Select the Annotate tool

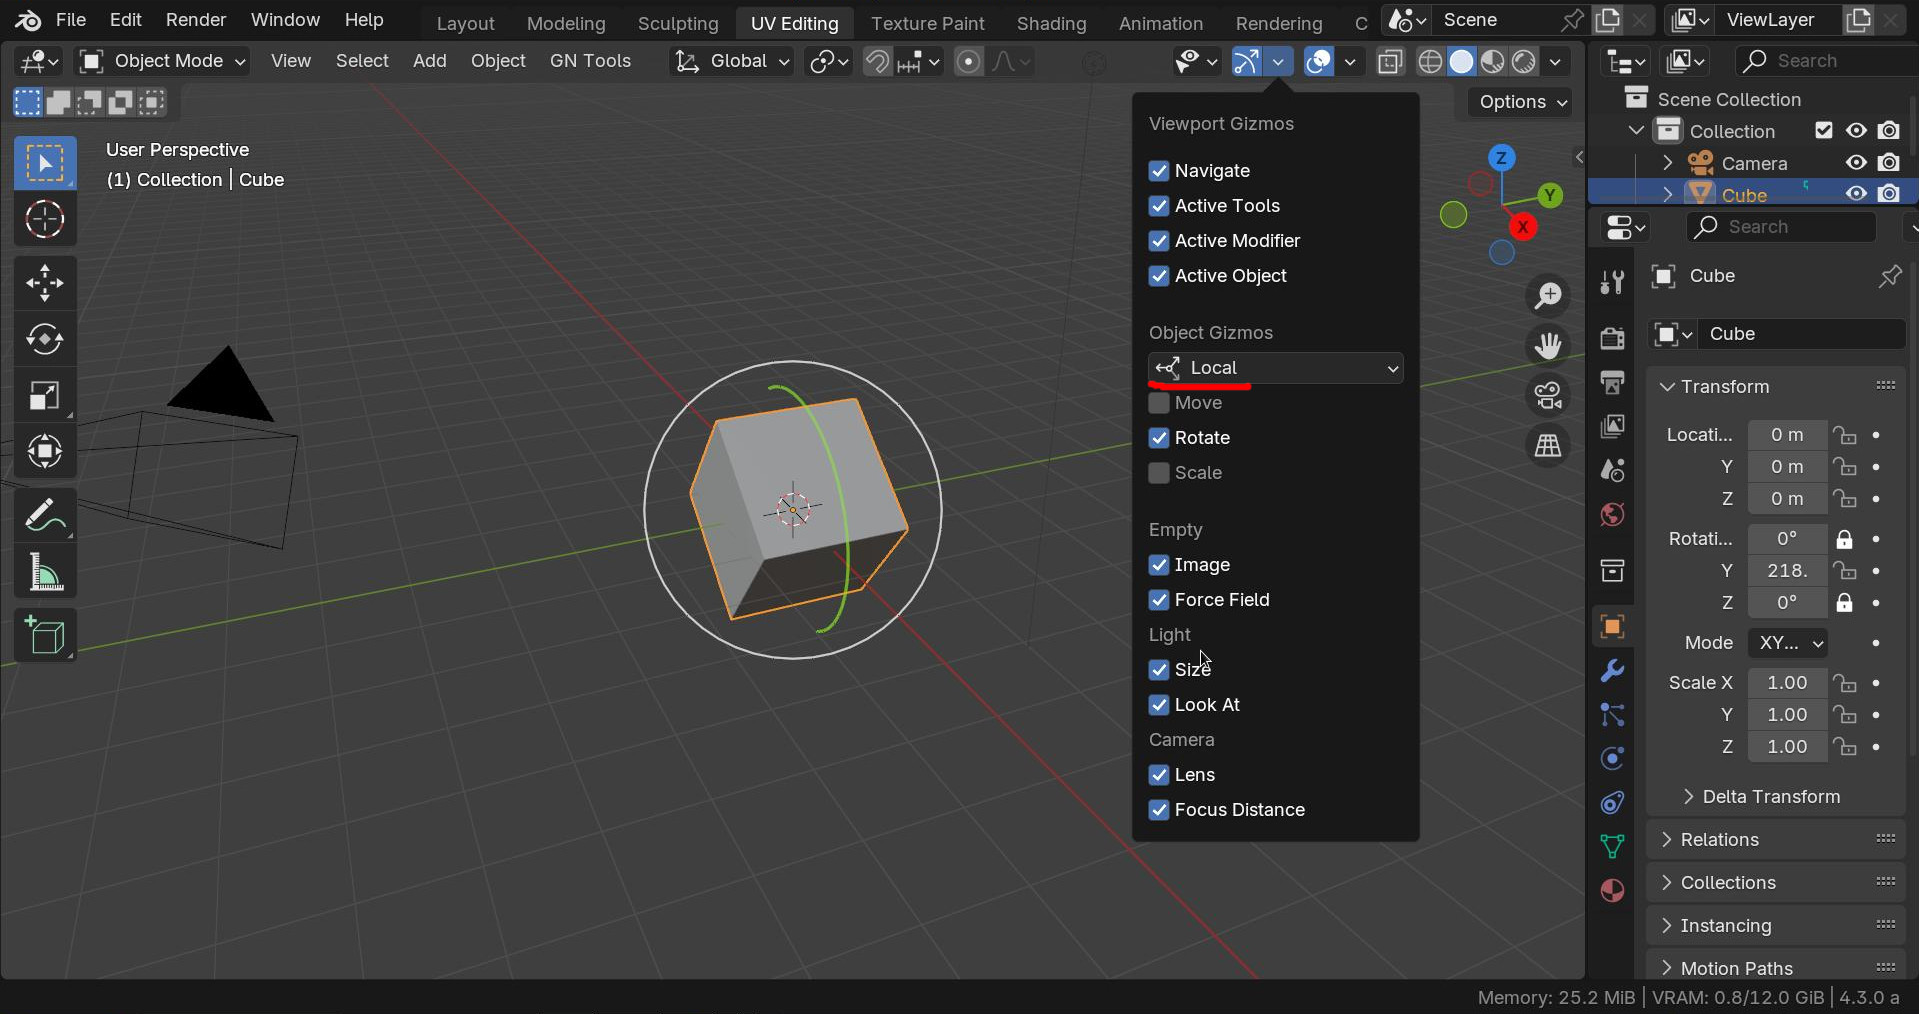click(45, 516)
